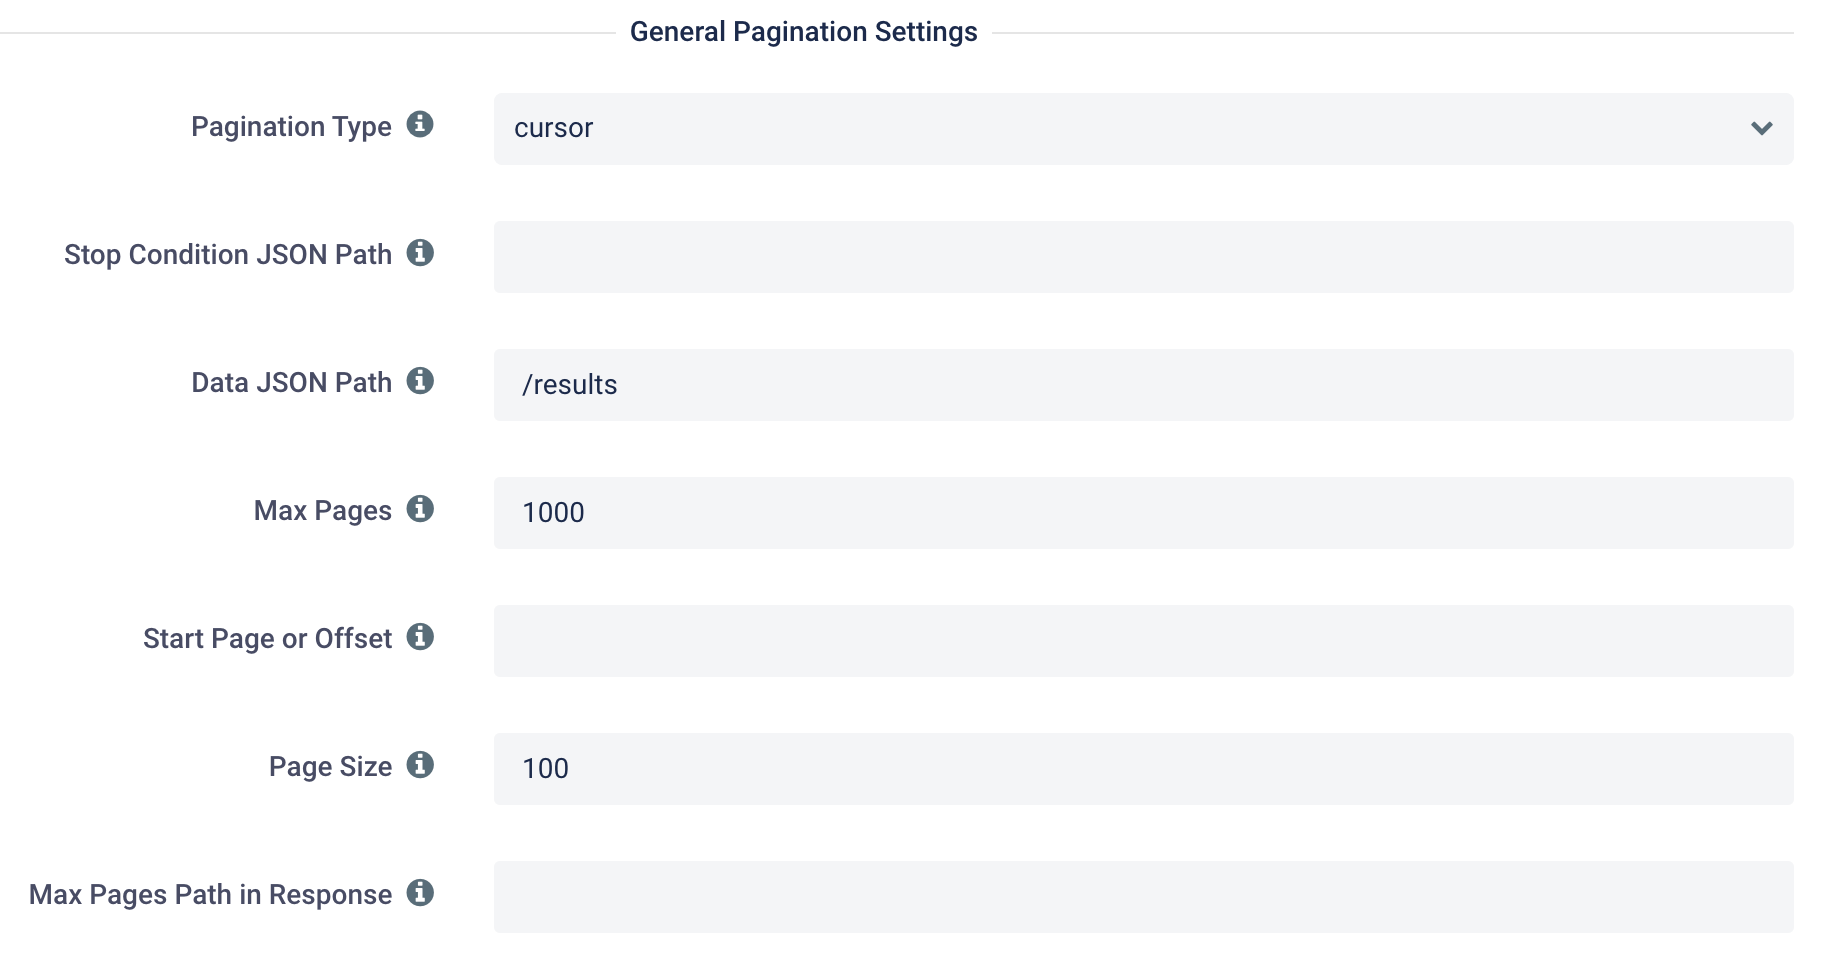
Task: Click the dropdown chevron arrow
Action: pyautogui.click(x=1761, y=129)
